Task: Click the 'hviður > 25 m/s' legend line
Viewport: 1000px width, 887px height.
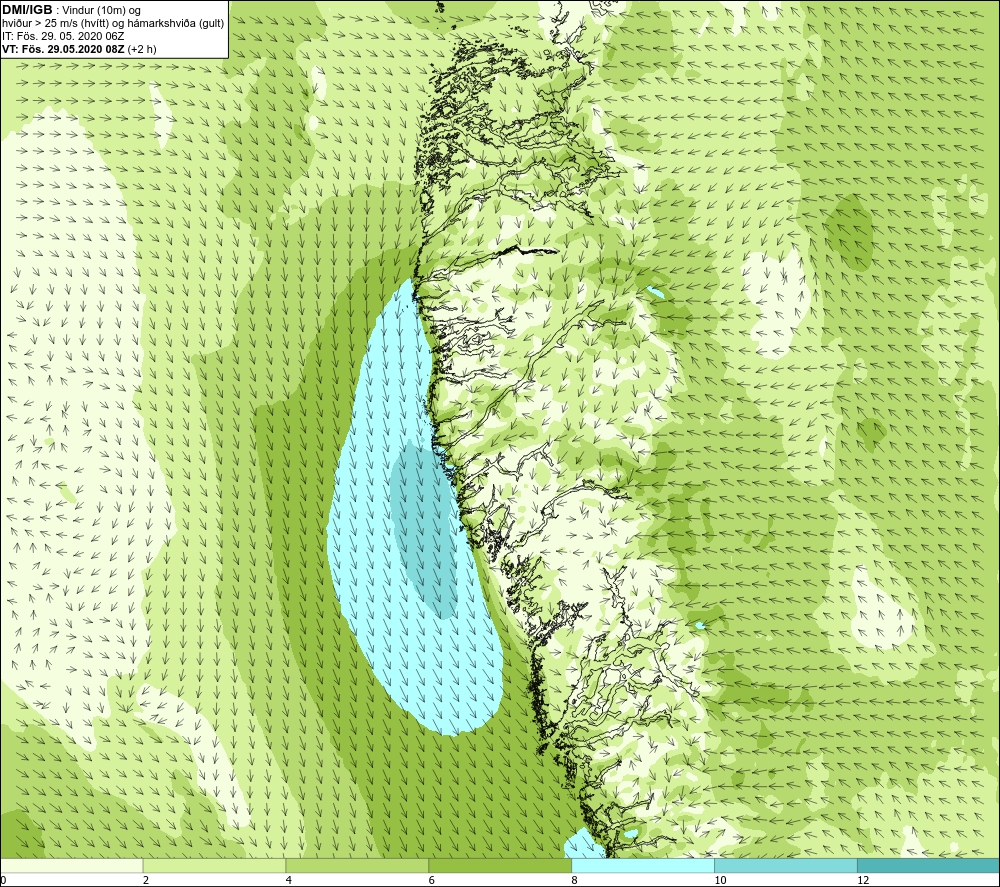Action: (x=113, y=23)
